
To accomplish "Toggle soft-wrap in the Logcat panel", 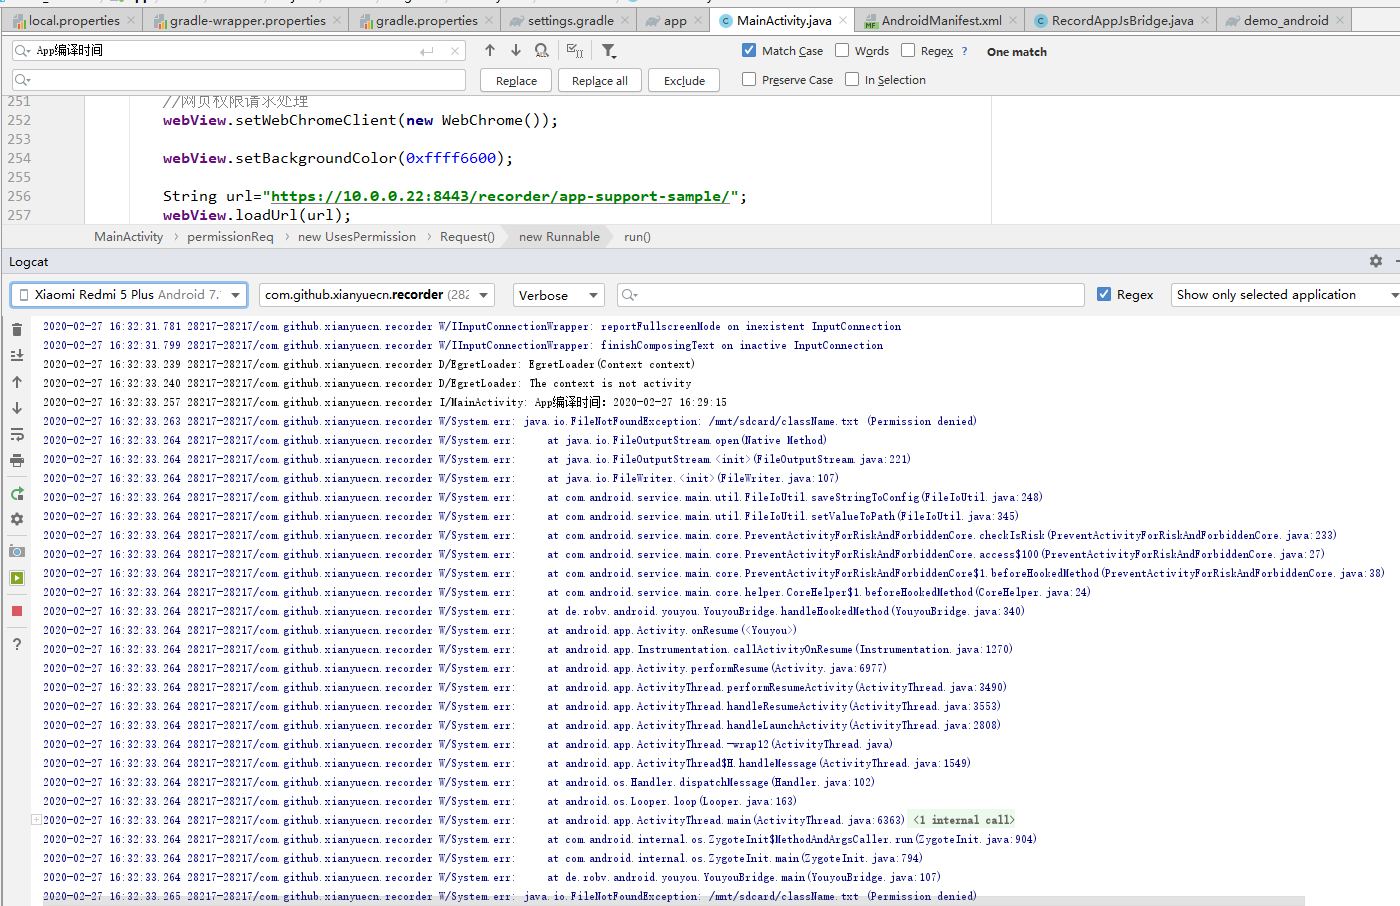I will pyautogui.click(x=16, y=435).
